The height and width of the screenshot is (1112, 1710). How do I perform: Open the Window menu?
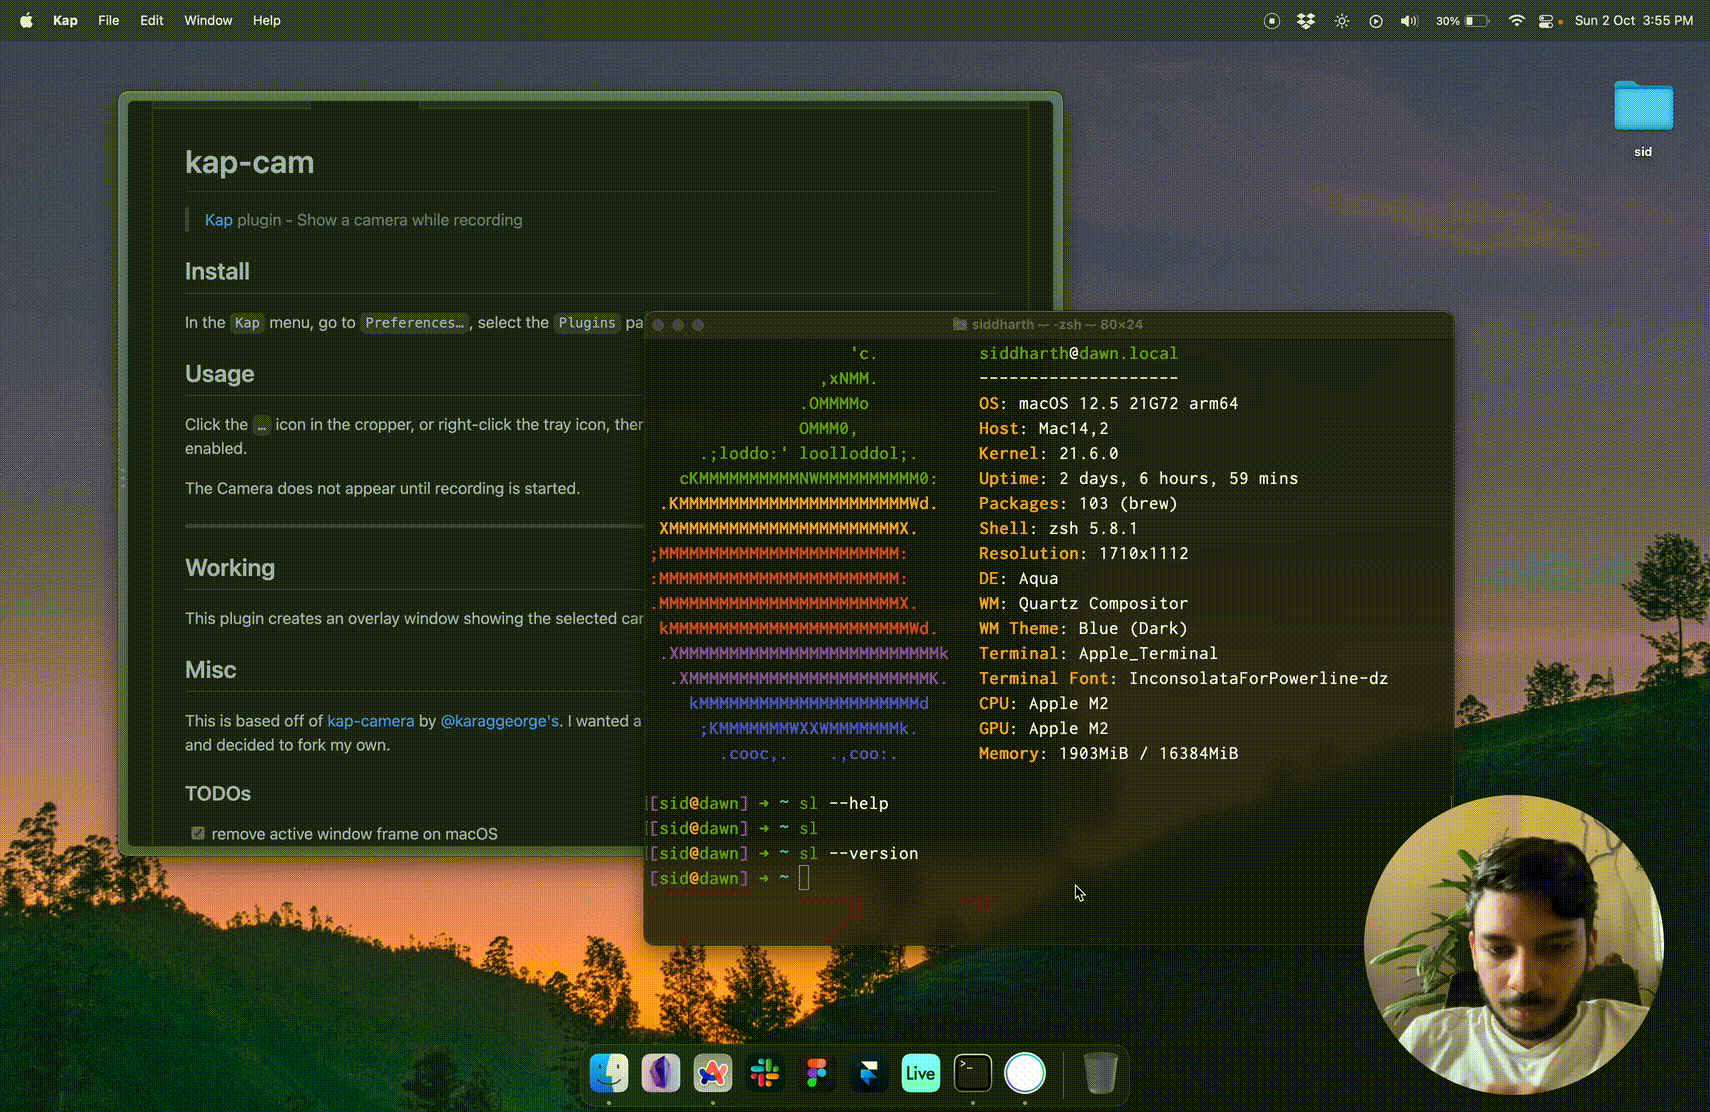click(x=208, y=20)
